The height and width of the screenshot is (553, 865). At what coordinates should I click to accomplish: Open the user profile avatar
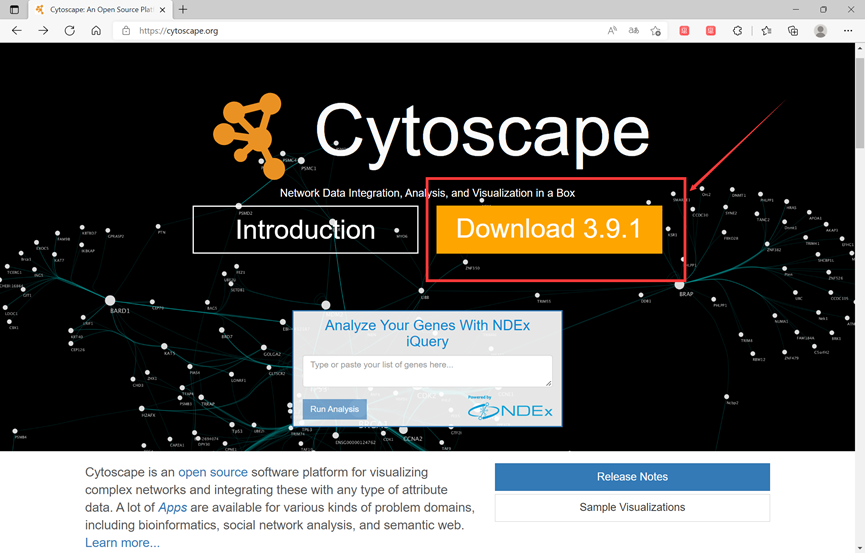click(820, 31)
